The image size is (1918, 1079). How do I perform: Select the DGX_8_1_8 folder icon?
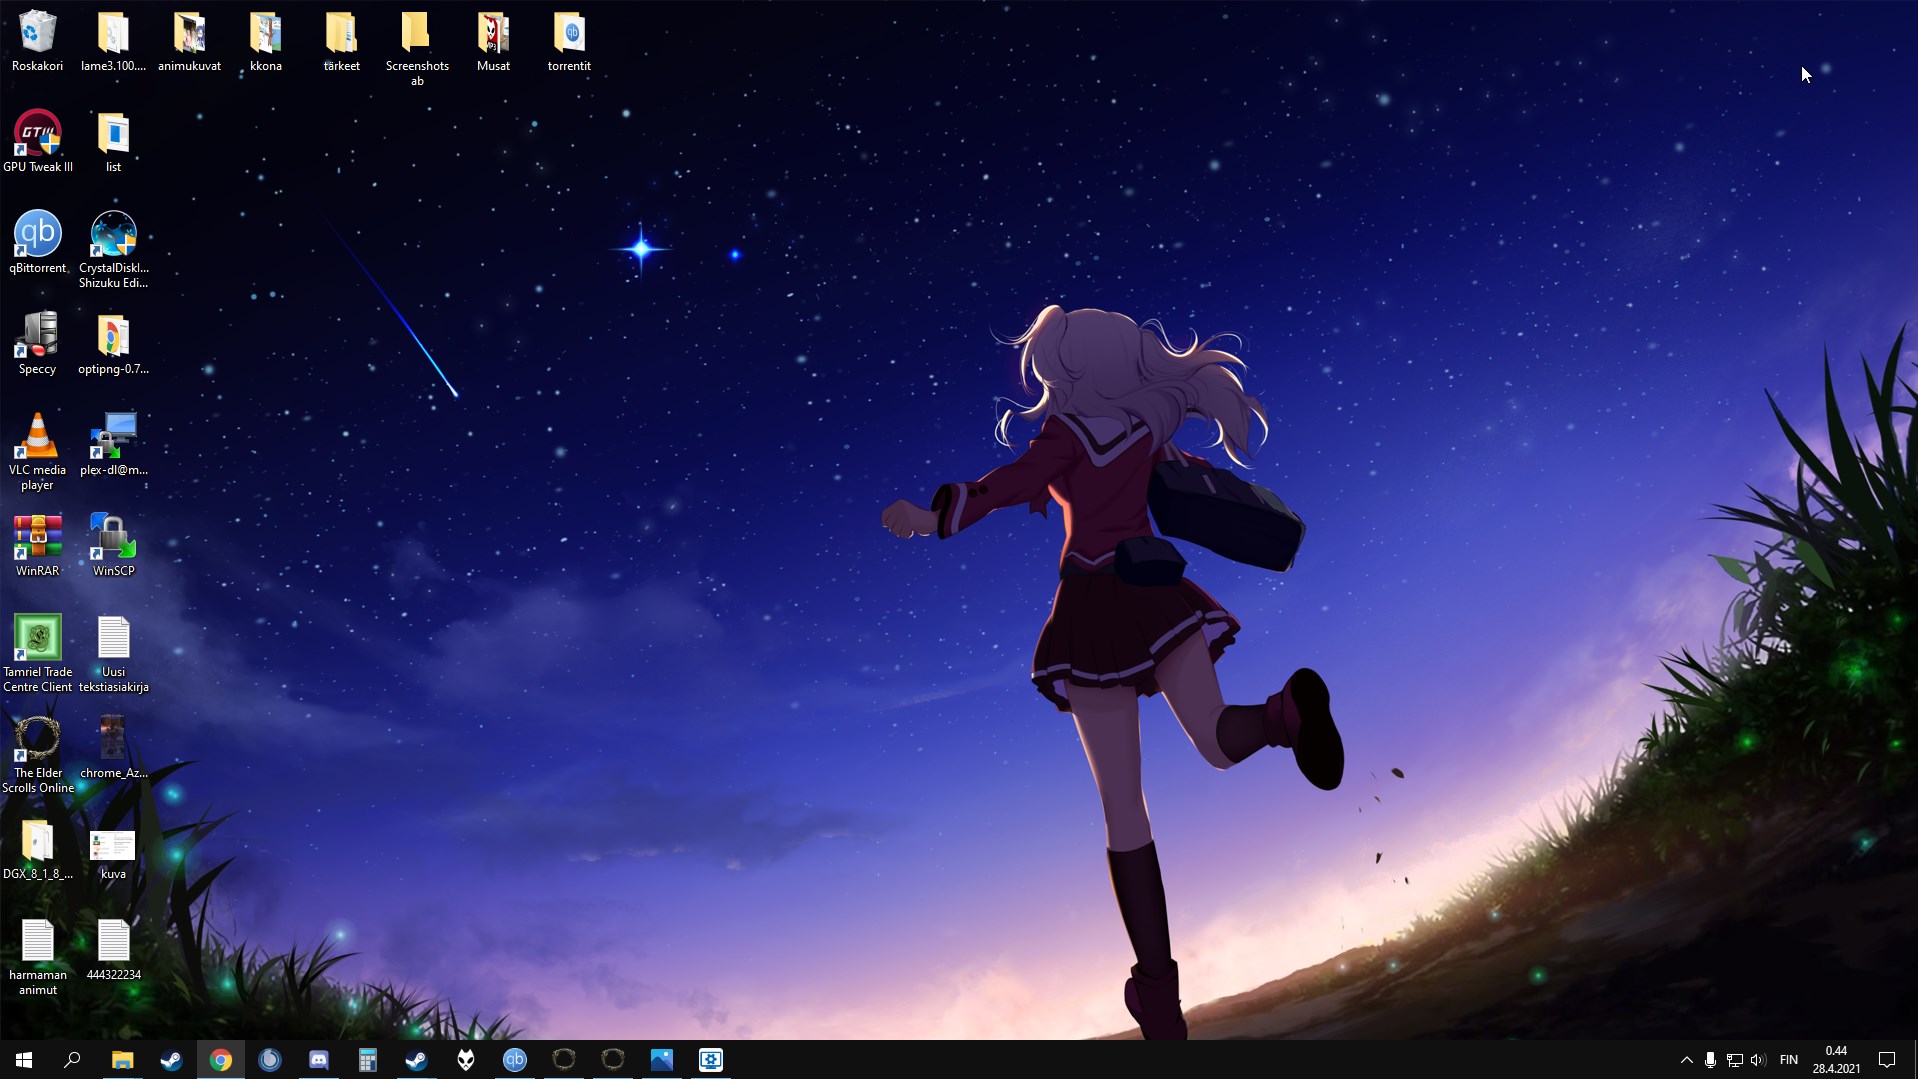pos(37,848)
